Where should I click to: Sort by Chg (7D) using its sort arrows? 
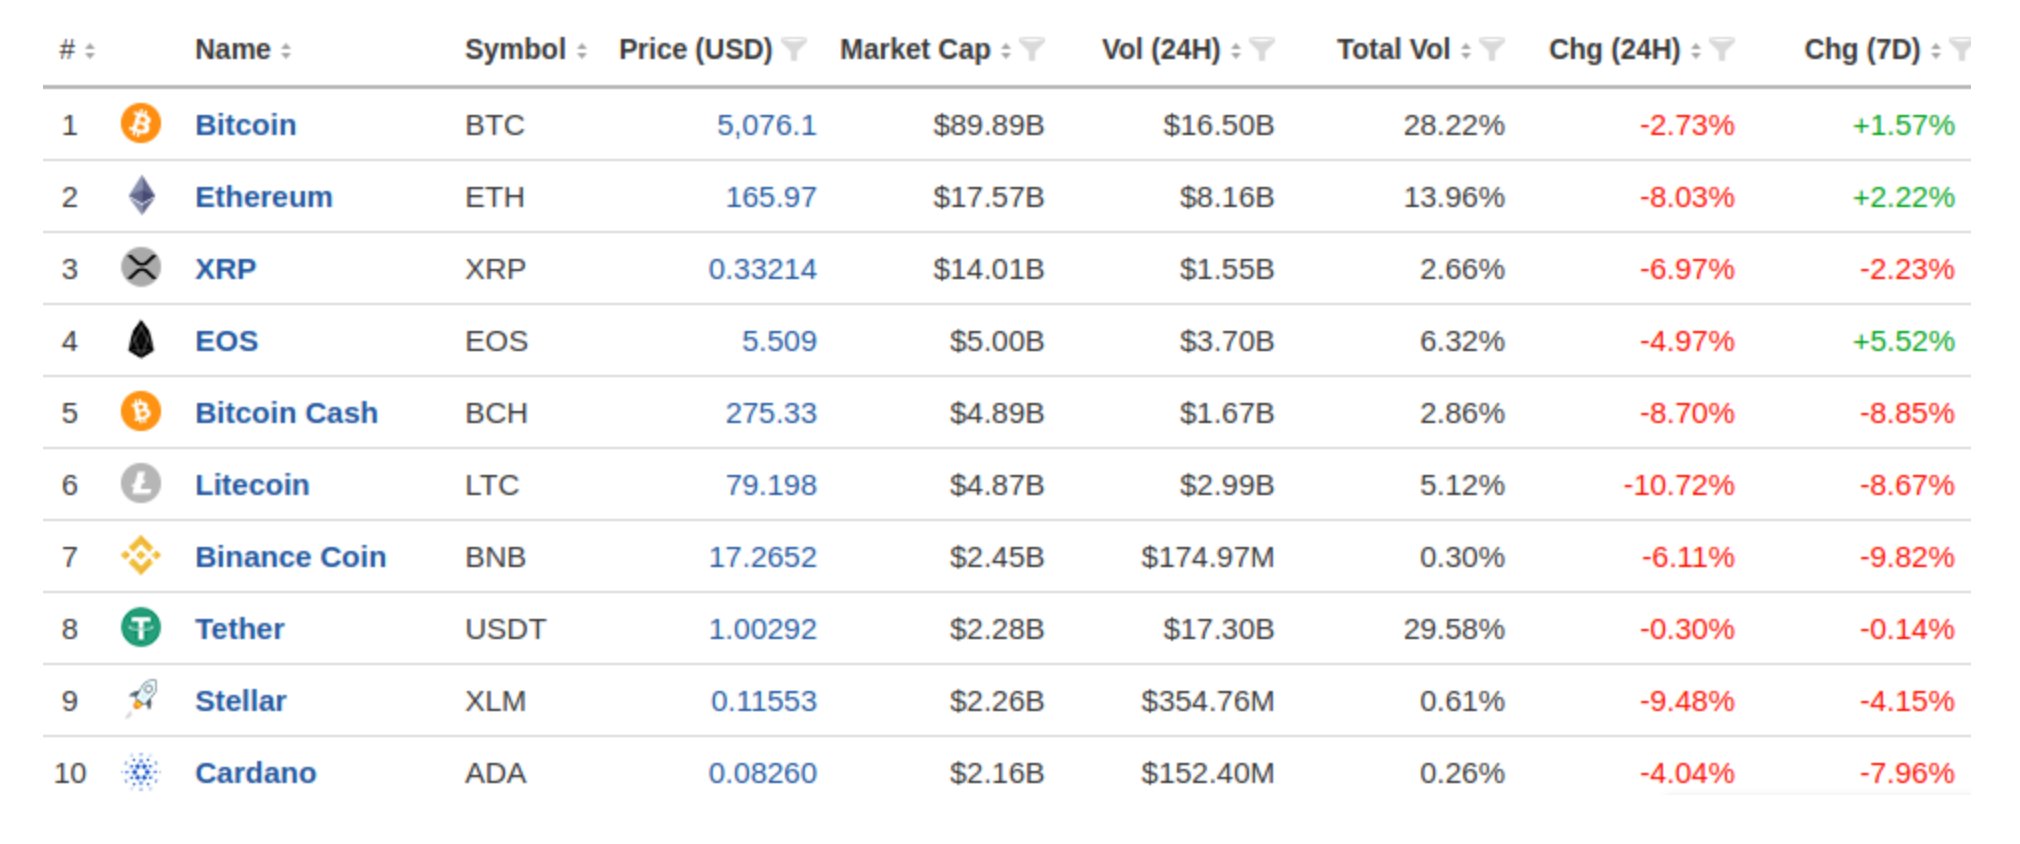1936,50
